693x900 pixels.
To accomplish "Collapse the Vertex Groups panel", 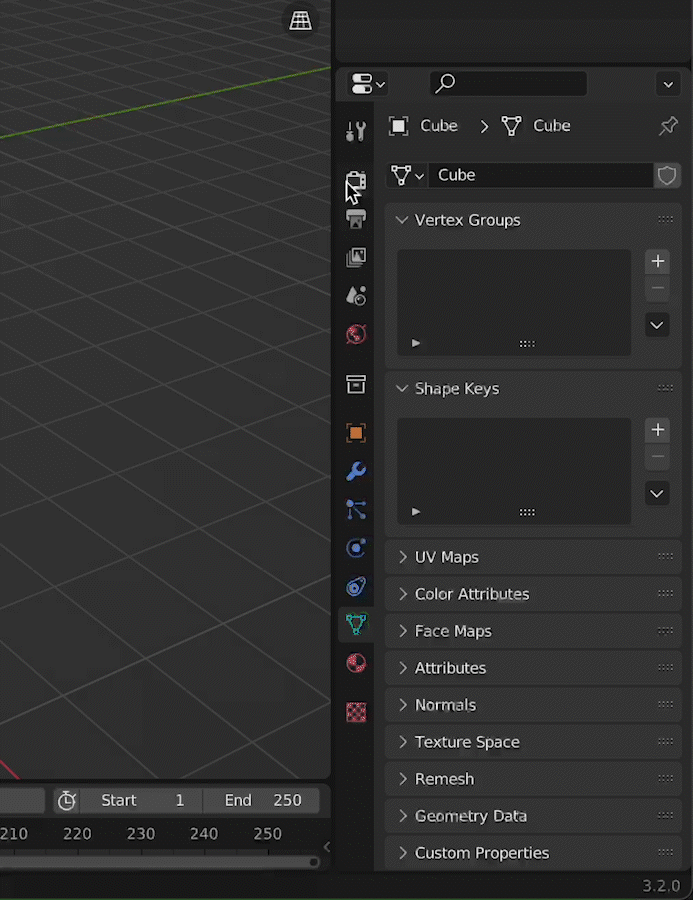I will [x=467, y=220].
